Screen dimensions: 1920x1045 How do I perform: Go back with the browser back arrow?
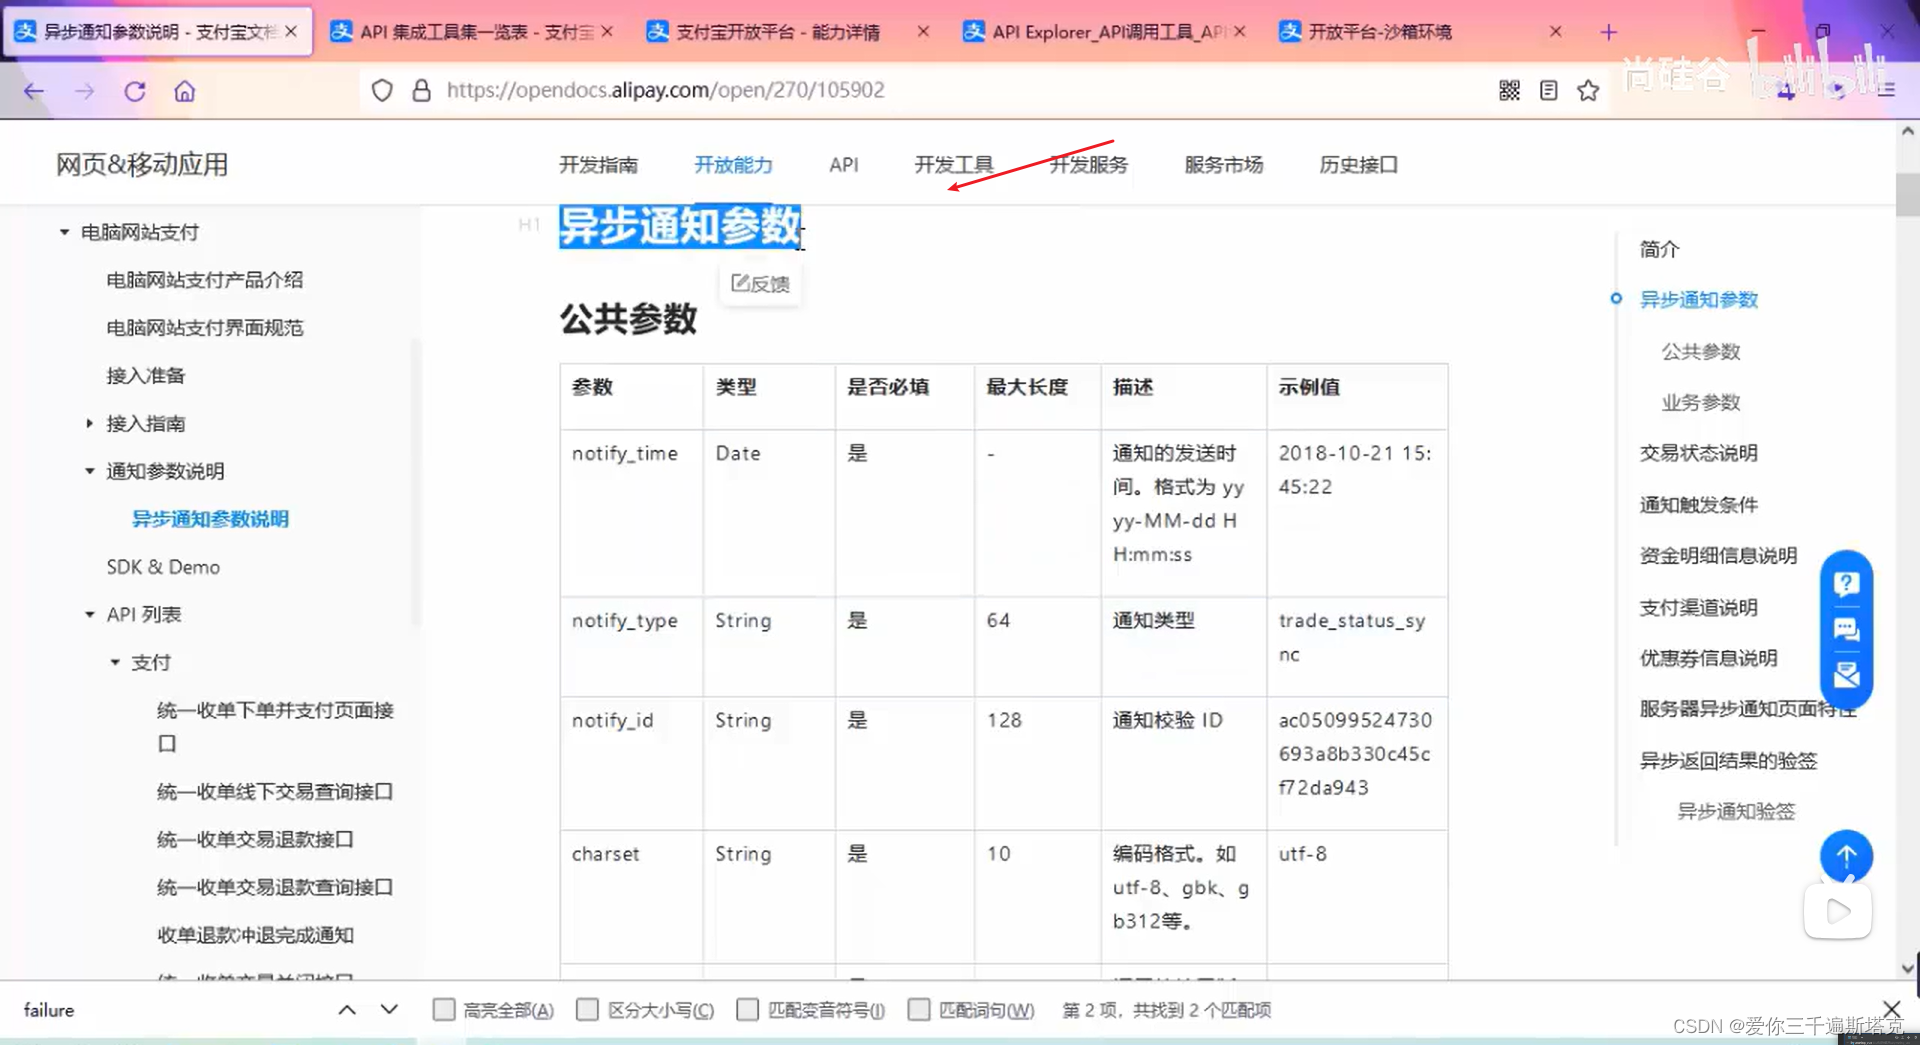[x=34, y=91]
